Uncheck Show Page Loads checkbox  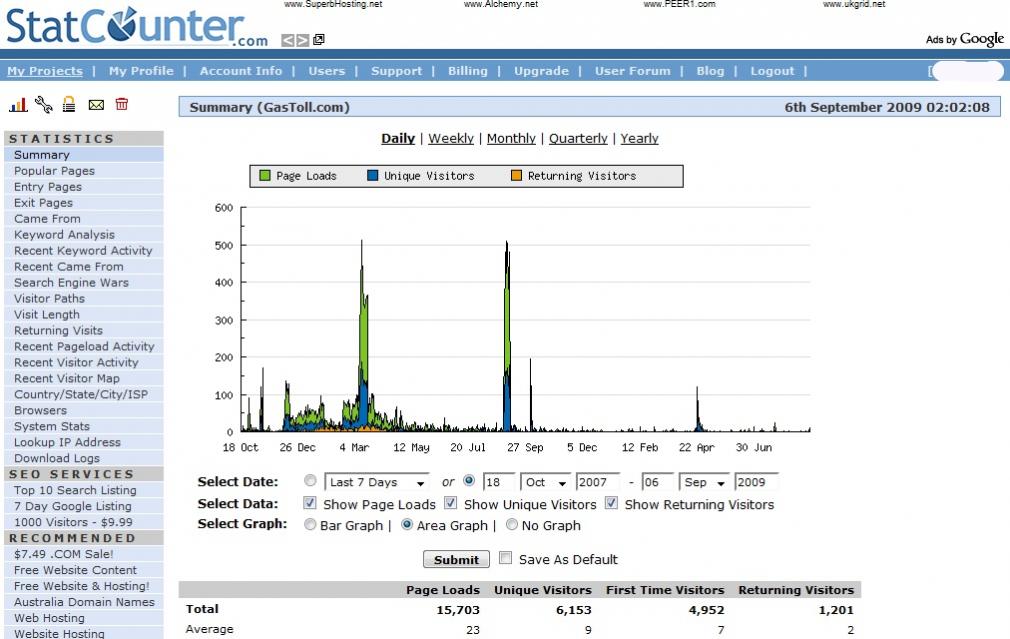[x=310, y=504]
